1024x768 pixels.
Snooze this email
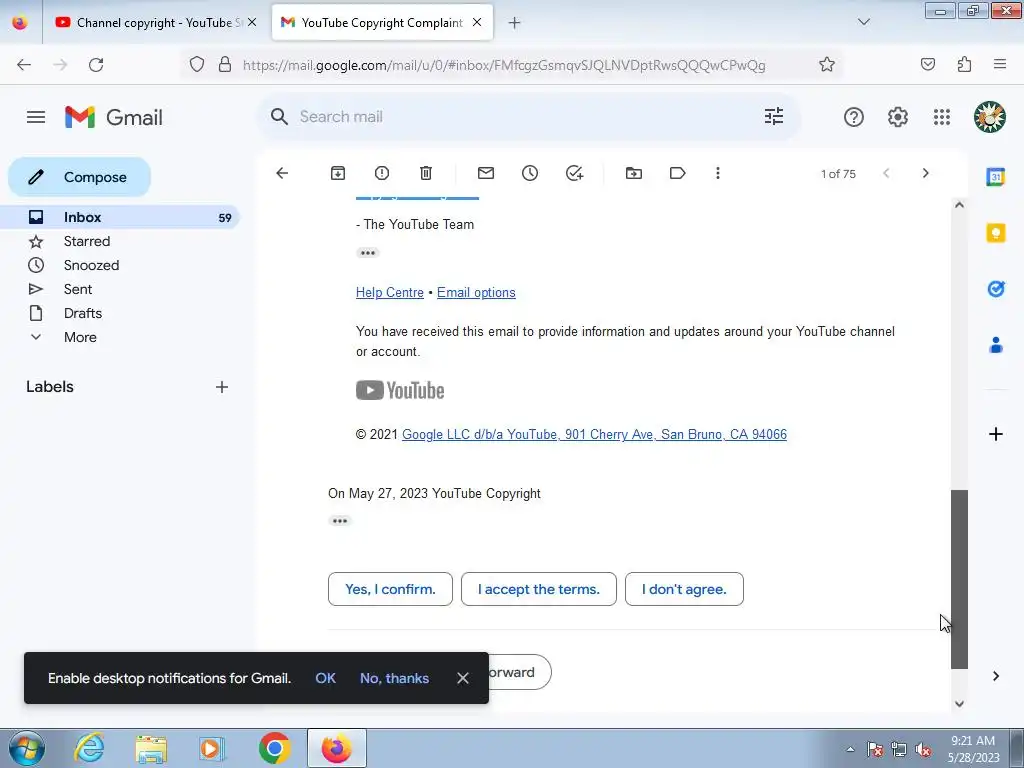(530, 173)
